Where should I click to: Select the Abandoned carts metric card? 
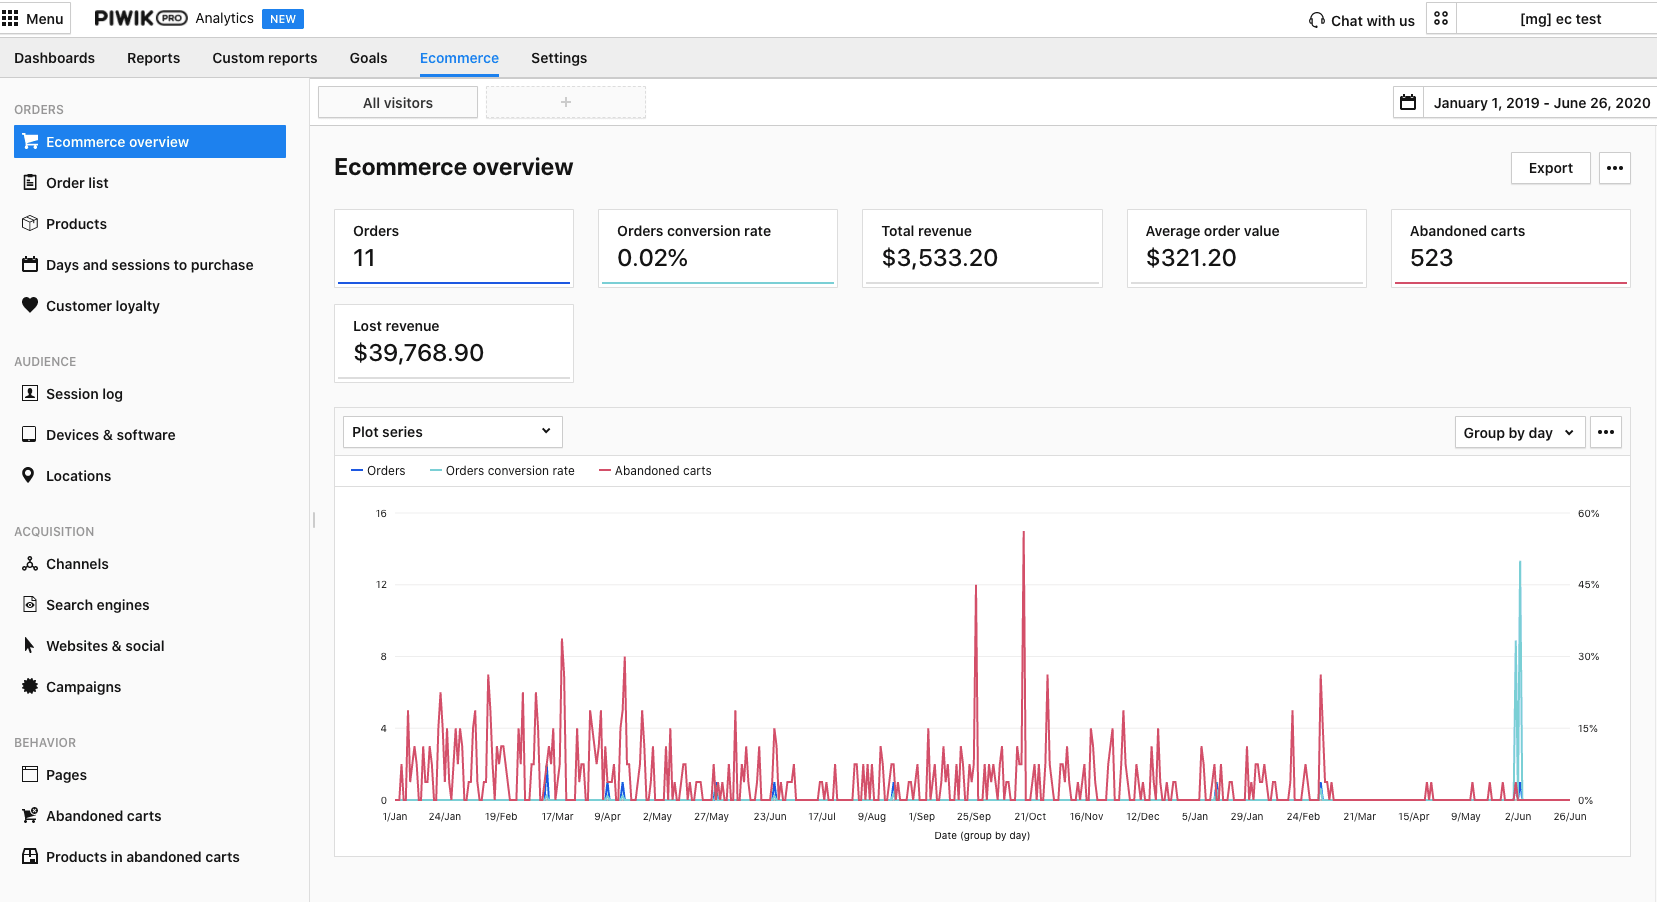click(x=1509, y=247)
